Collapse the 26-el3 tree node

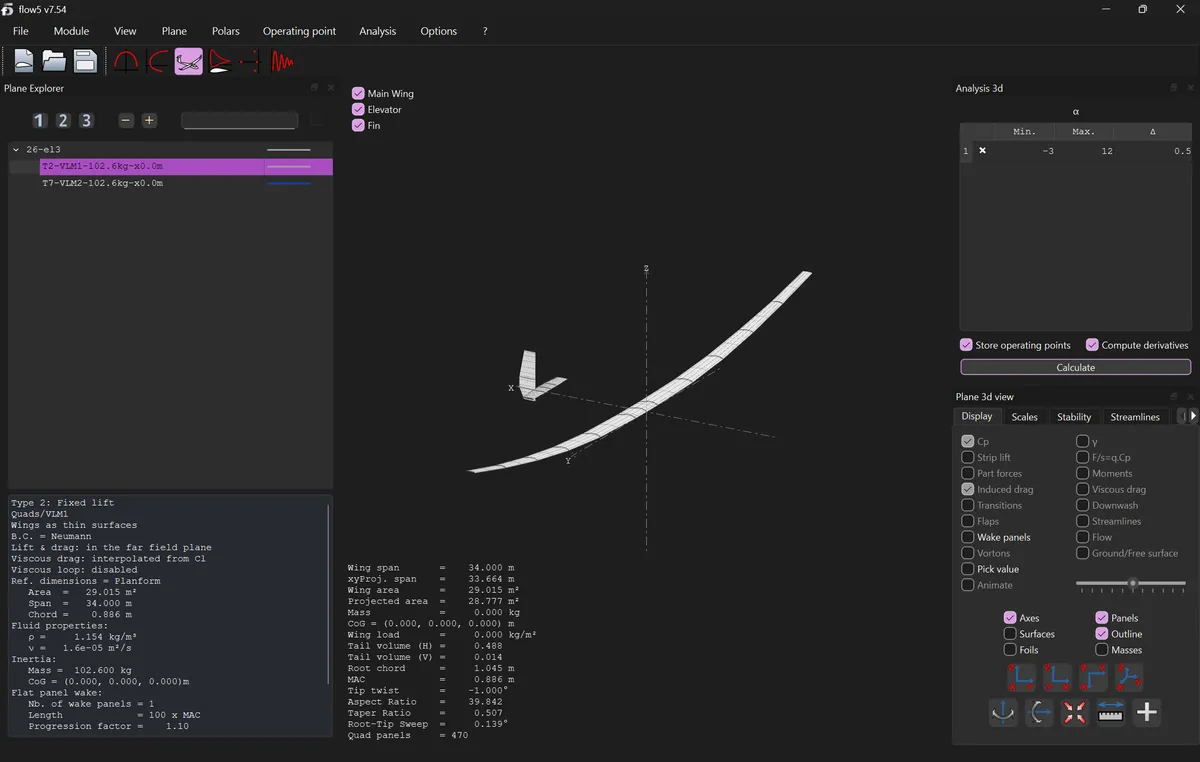pyautogui.click(x=16, y=149)
